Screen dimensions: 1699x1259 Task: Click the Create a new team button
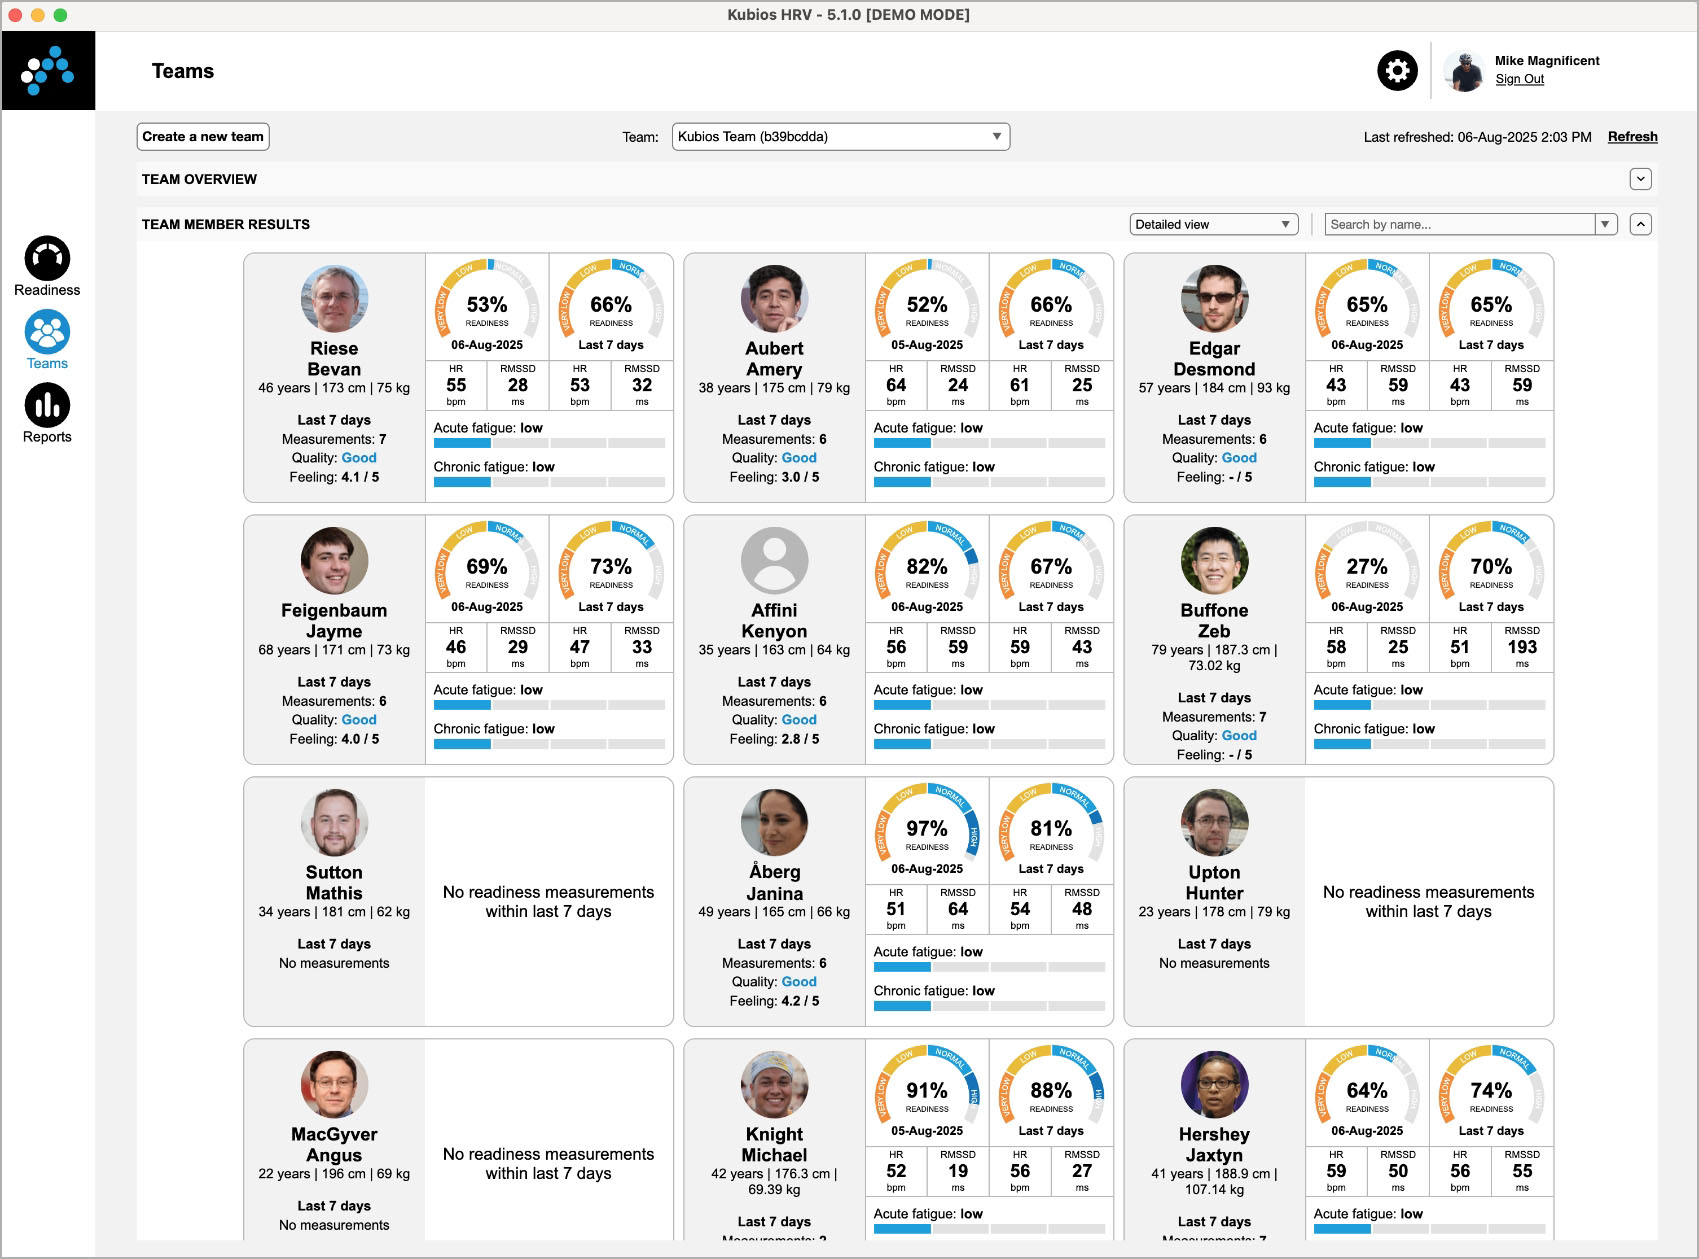[203, 137]
